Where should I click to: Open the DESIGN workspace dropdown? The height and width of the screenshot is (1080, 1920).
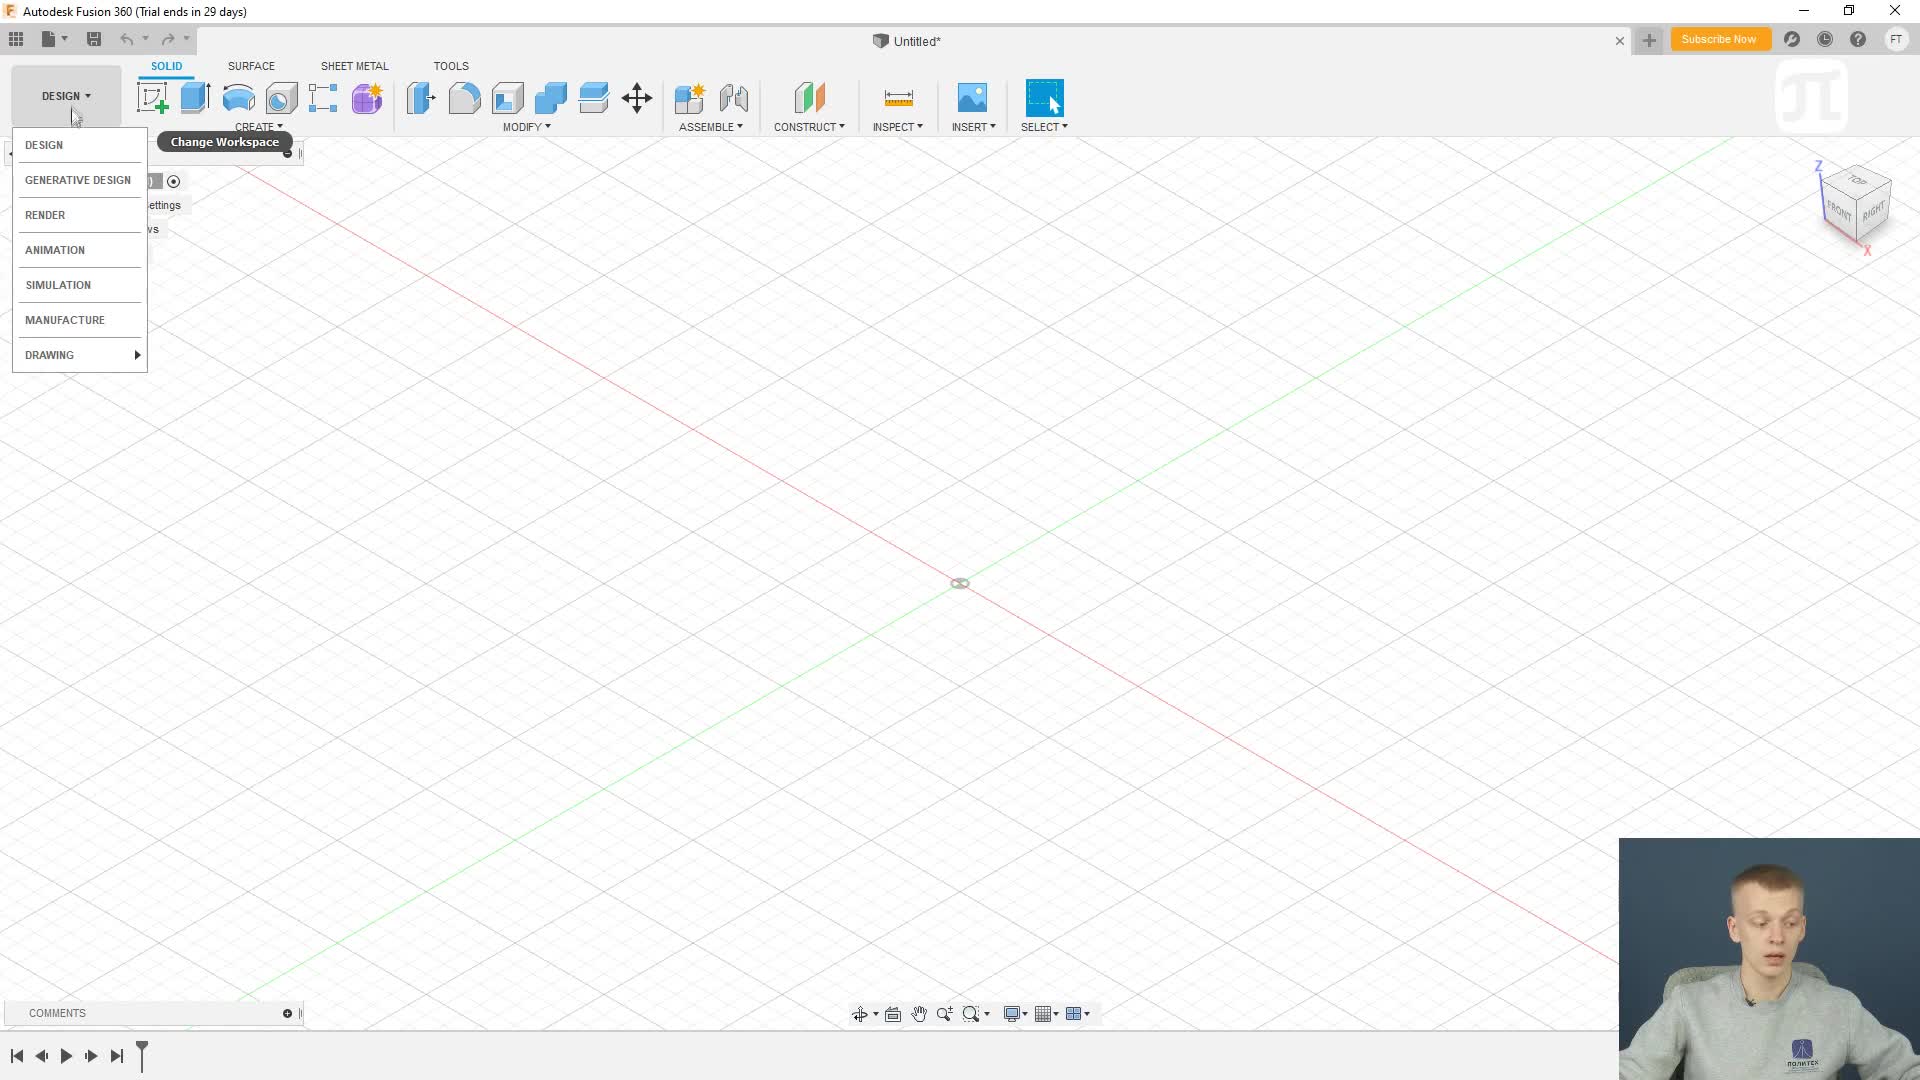66,96
